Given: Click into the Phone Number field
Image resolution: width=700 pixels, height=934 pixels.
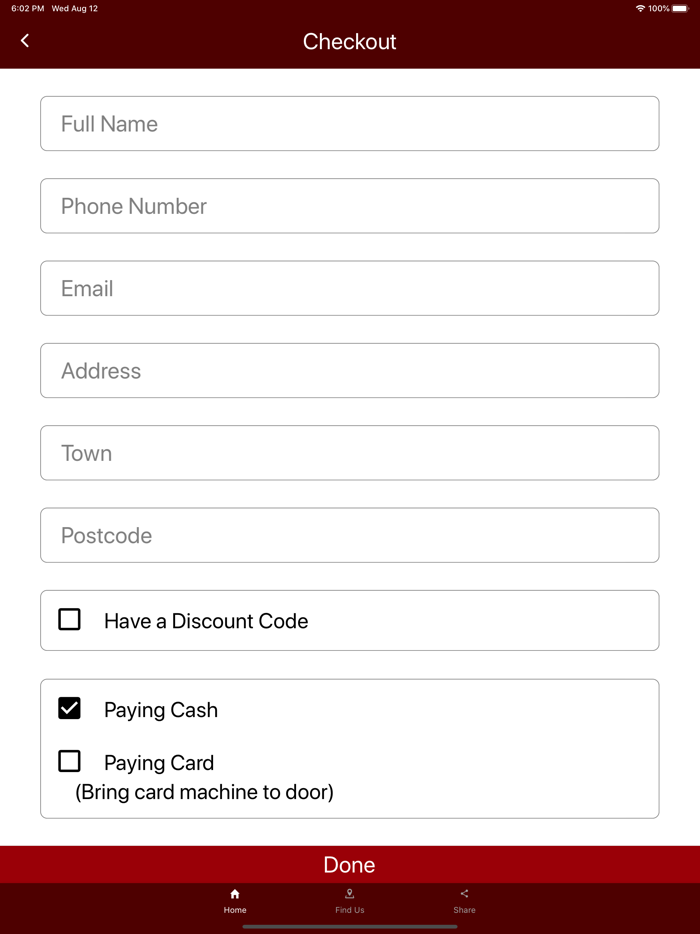Looking at the screenshot, I should [349, 206].
